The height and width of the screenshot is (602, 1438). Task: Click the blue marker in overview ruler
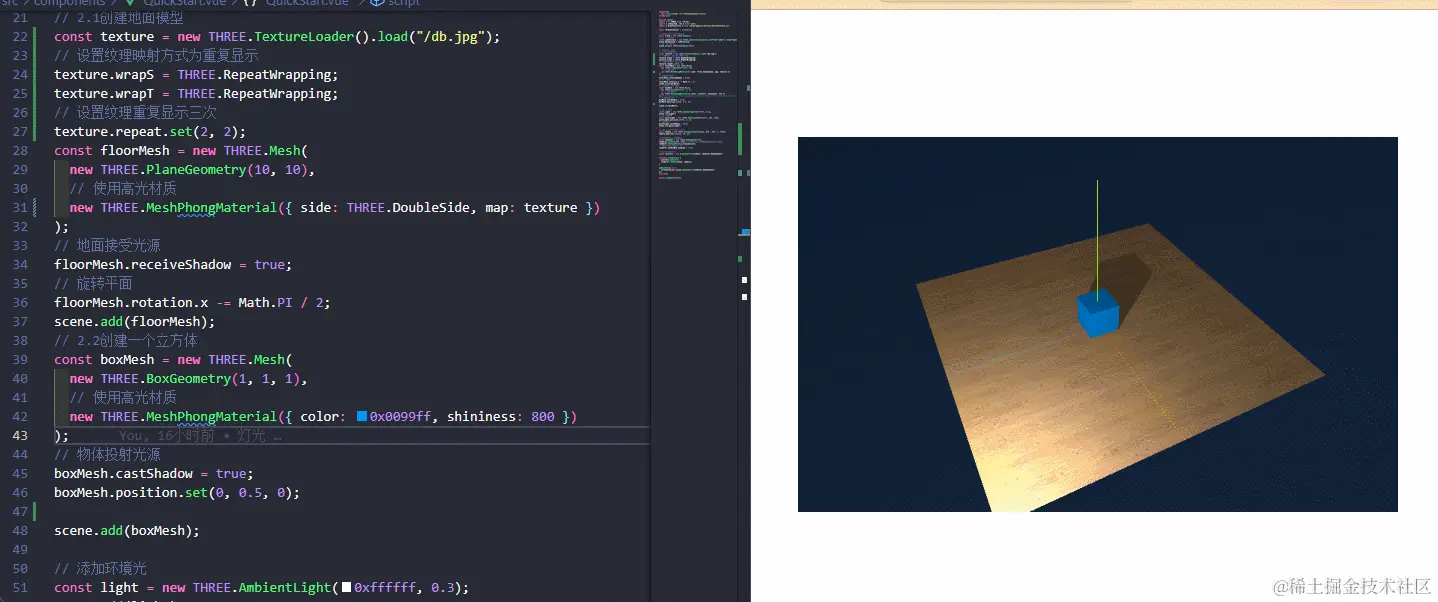(x=745, y=232)
